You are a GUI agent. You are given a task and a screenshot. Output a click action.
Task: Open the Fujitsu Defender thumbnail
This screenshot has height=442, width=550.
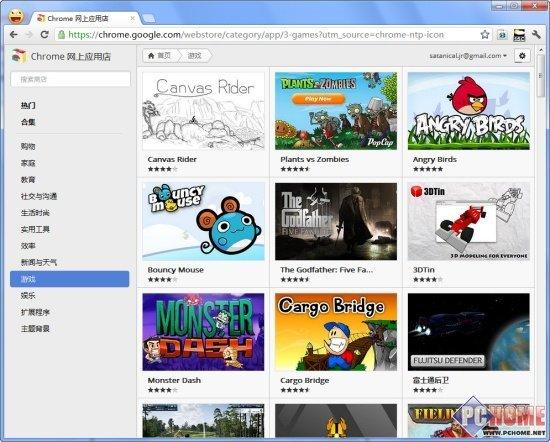point(469,332)
